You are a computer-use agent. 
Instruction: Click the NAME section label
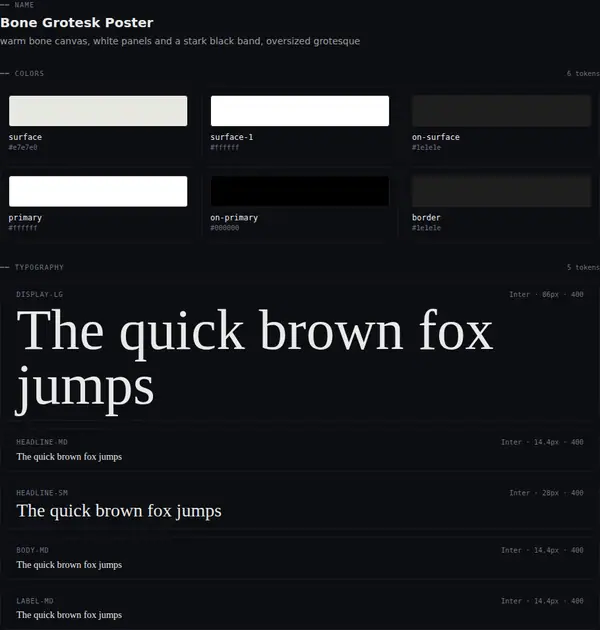[x=24, y=5]
